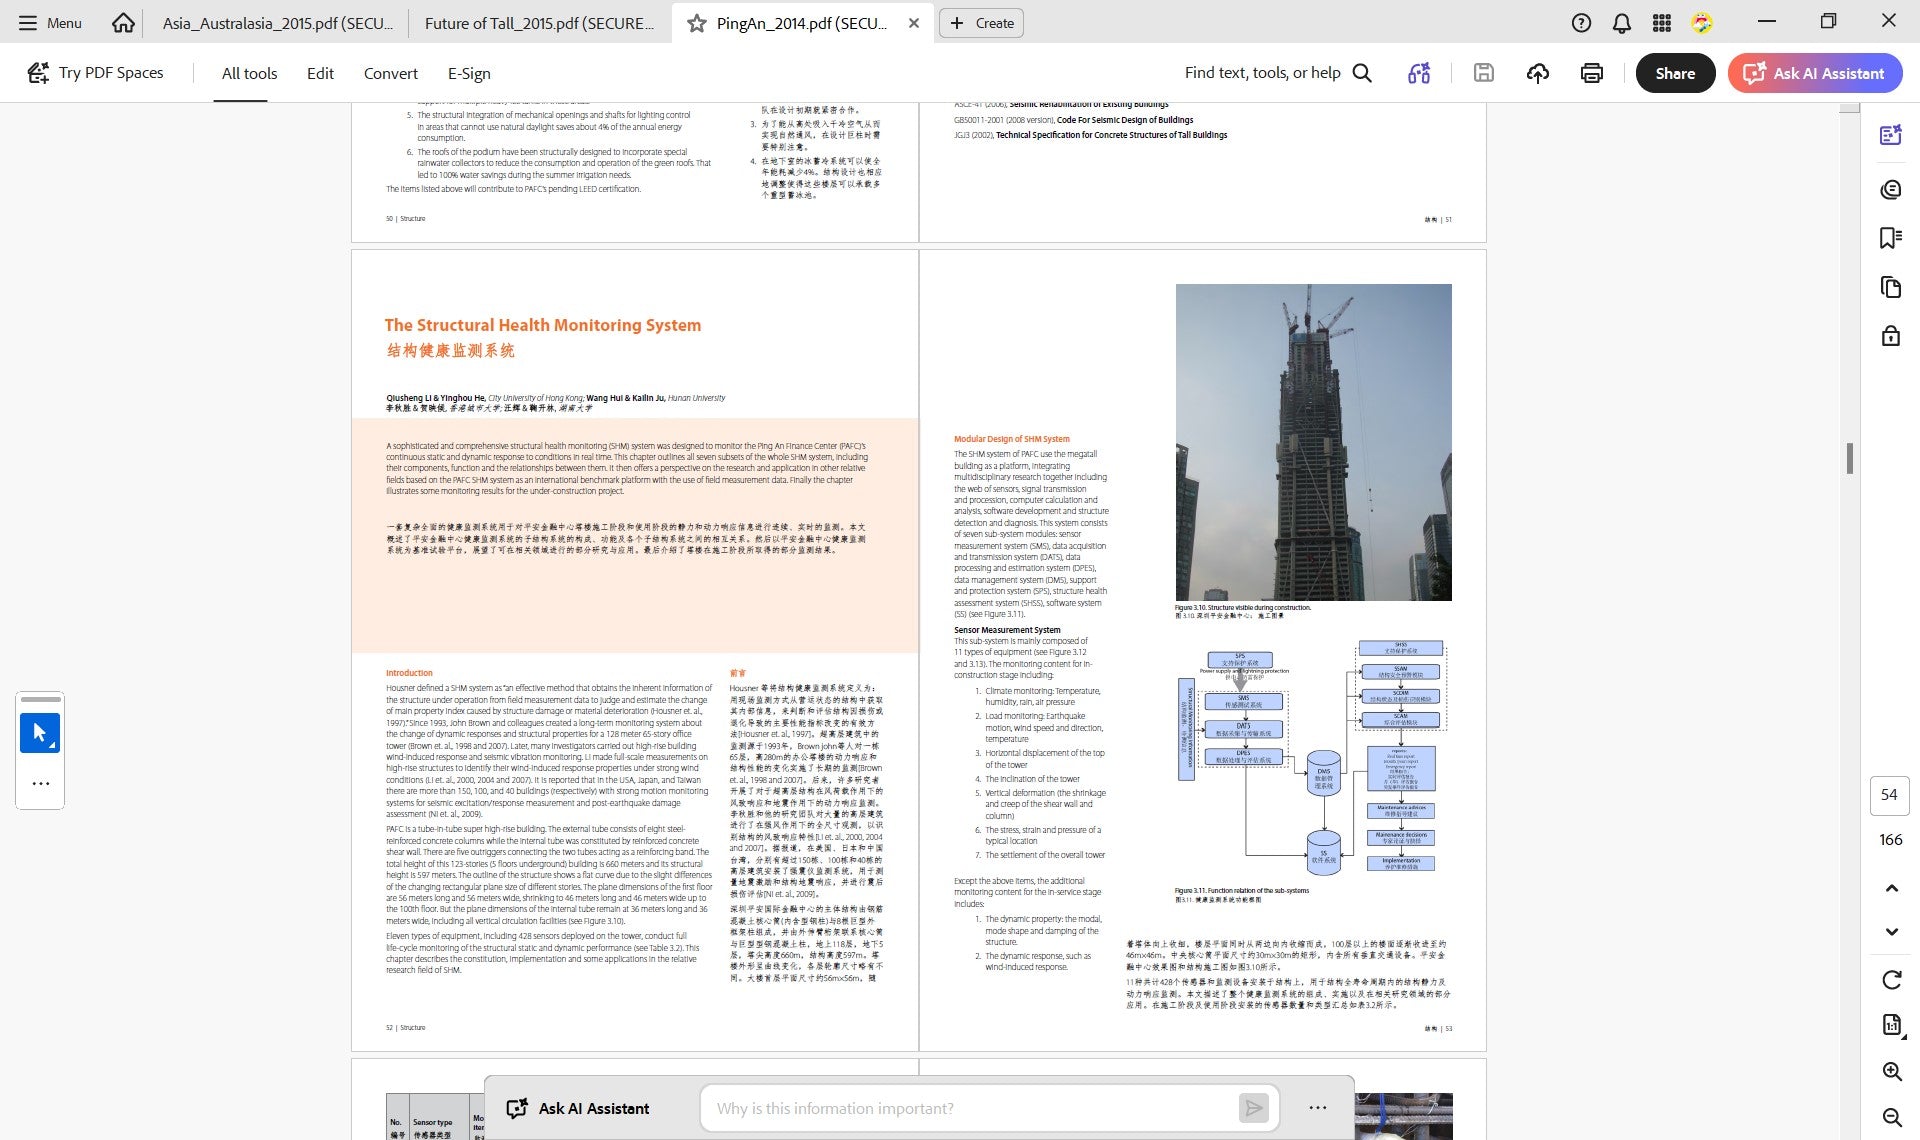Open the hamburger Menu
Screen dimensions: 1920x1140
click(x=50, y=23)
